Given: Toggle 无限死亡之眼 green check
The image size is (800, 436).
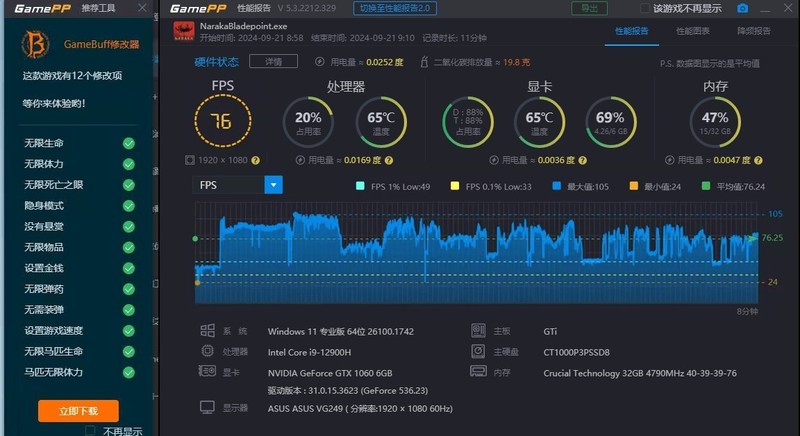Looking at the screenshot, I should click(129, 185).
